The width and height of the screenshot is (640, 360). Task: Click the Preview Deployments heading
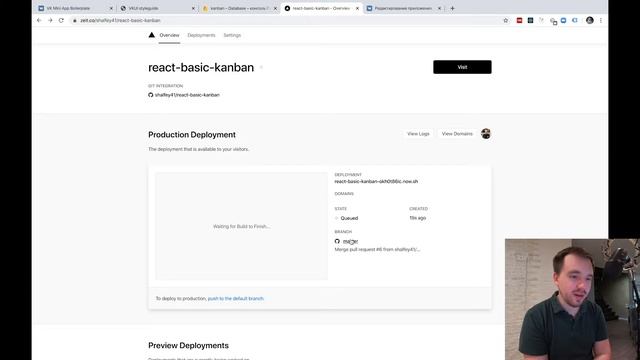pos(188,345)
